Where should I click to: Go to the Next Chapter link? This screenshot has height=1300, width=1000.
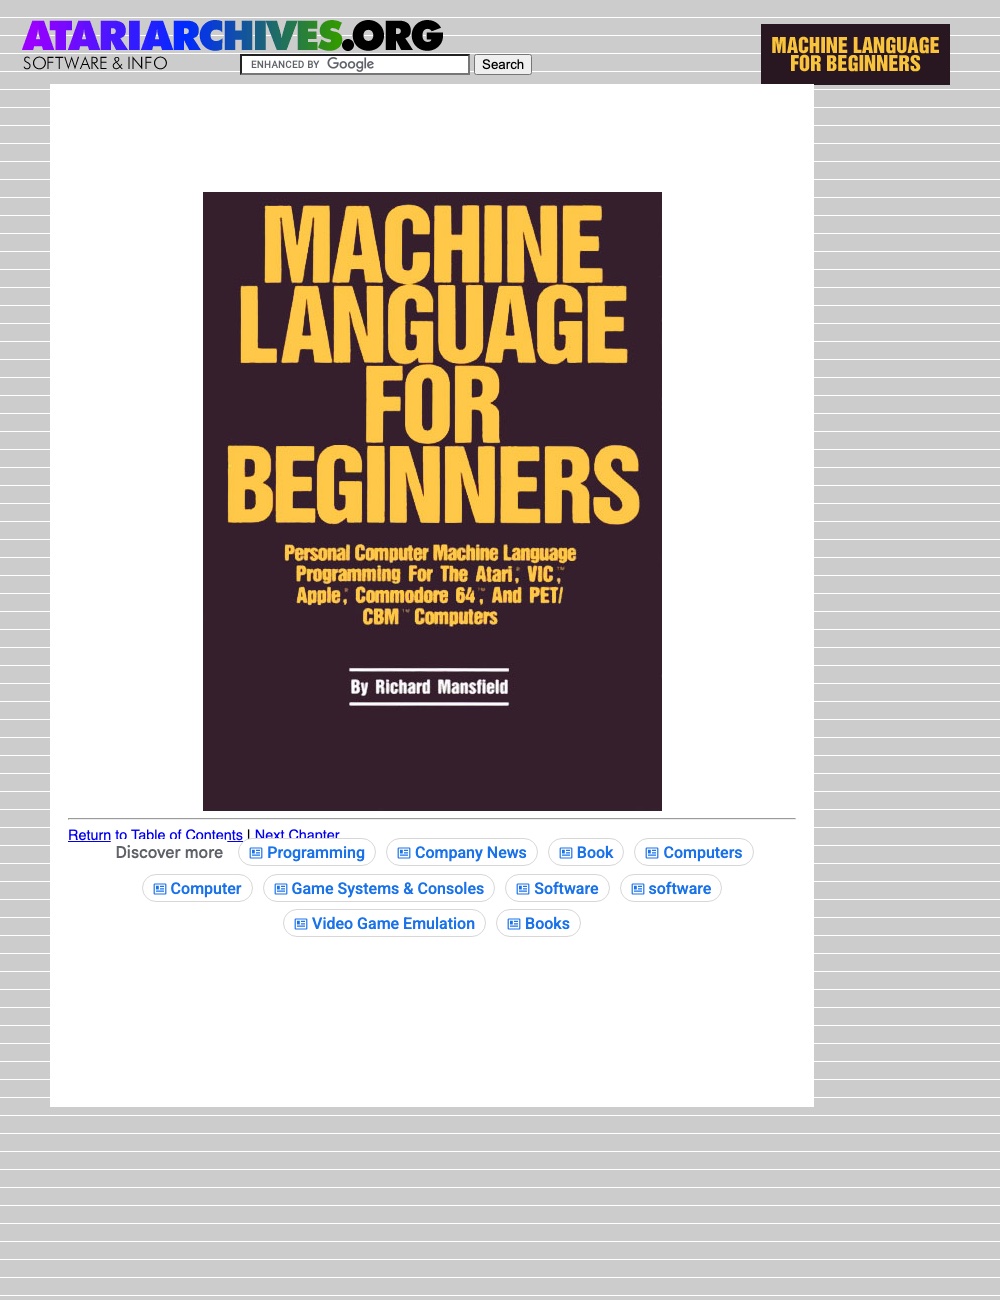coord(297,835)
